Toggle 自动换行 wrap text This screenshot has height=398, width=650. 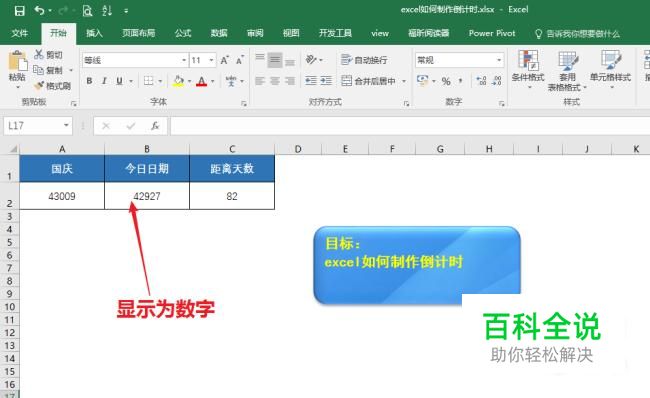364,60
